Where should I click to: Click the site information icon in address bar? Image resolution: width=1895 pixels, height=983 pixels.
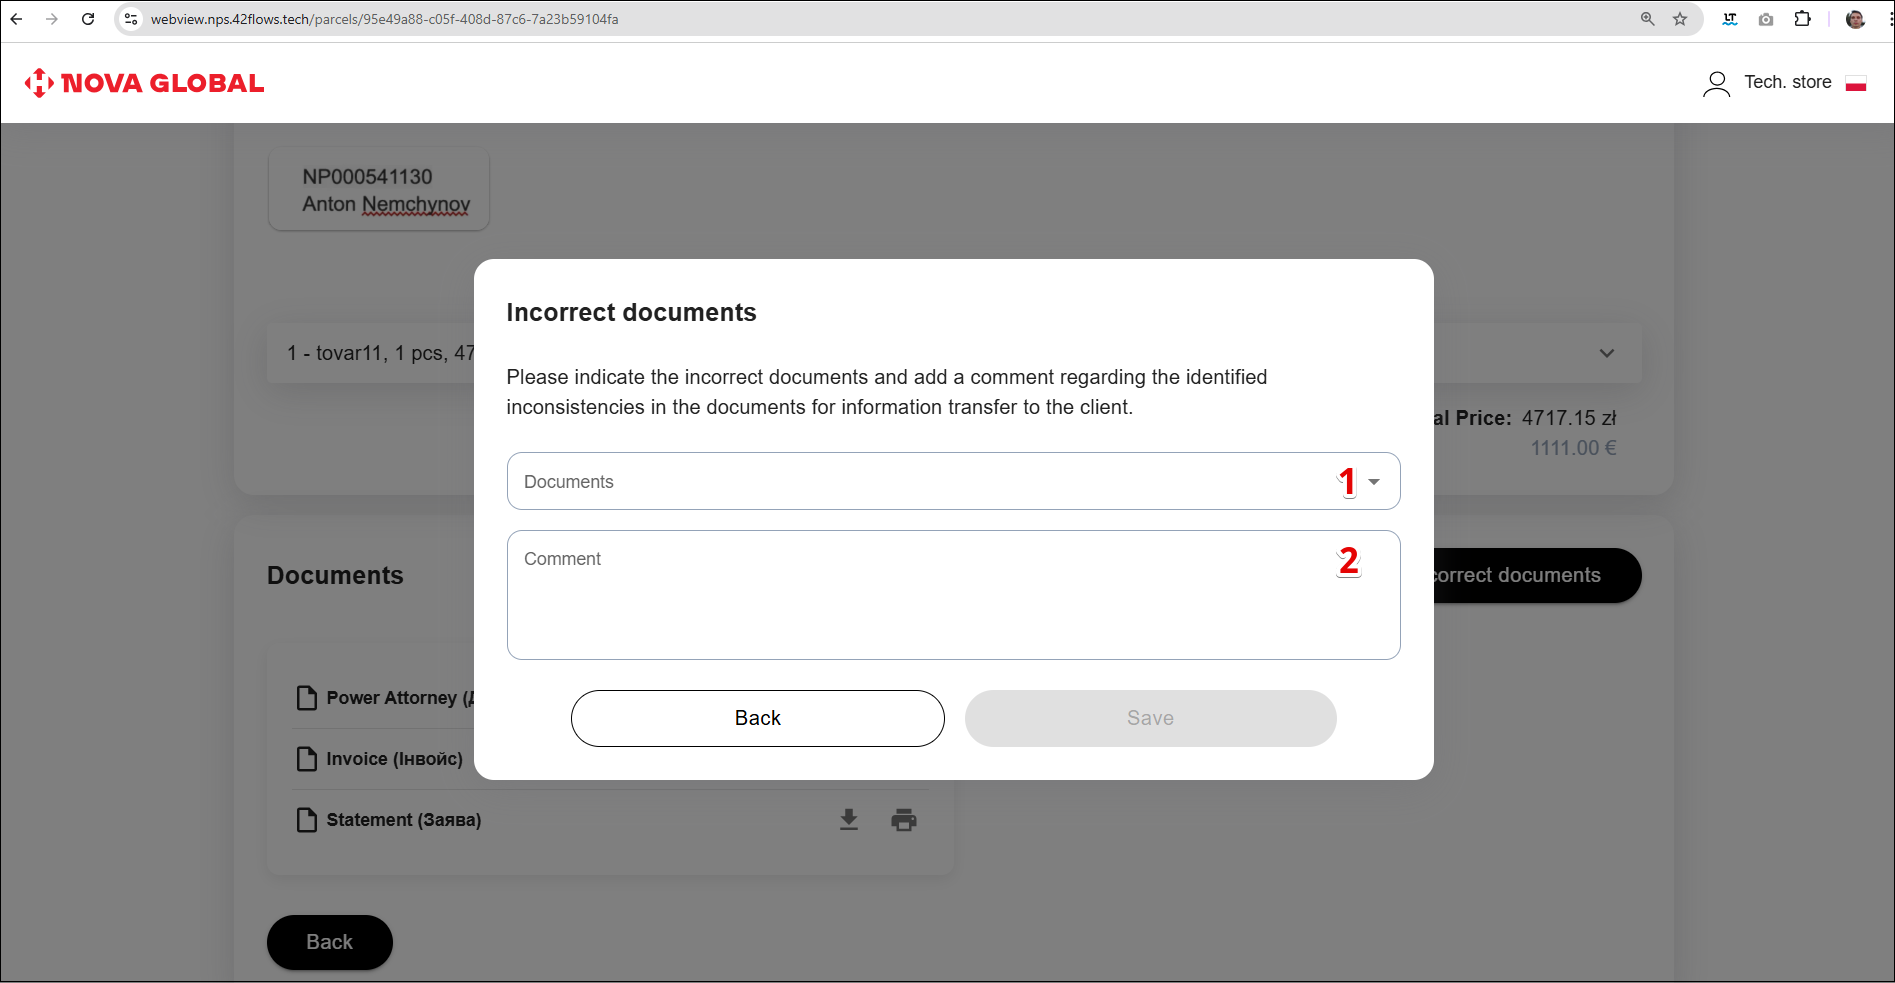tap(131, 19)
